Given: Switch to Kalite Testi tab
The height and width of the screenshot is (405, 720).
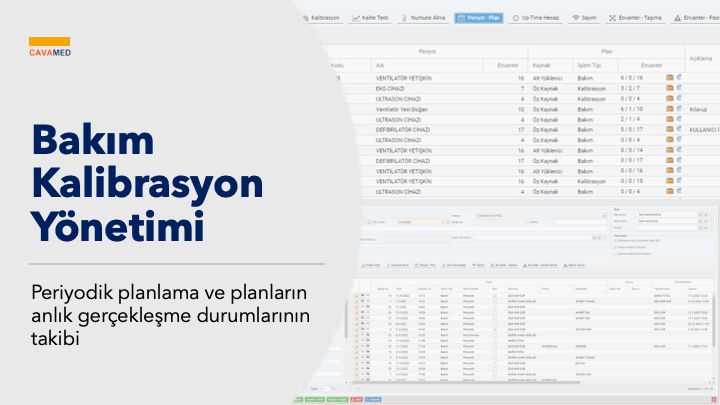Looking at the screenshot, I should coord(372,18).
